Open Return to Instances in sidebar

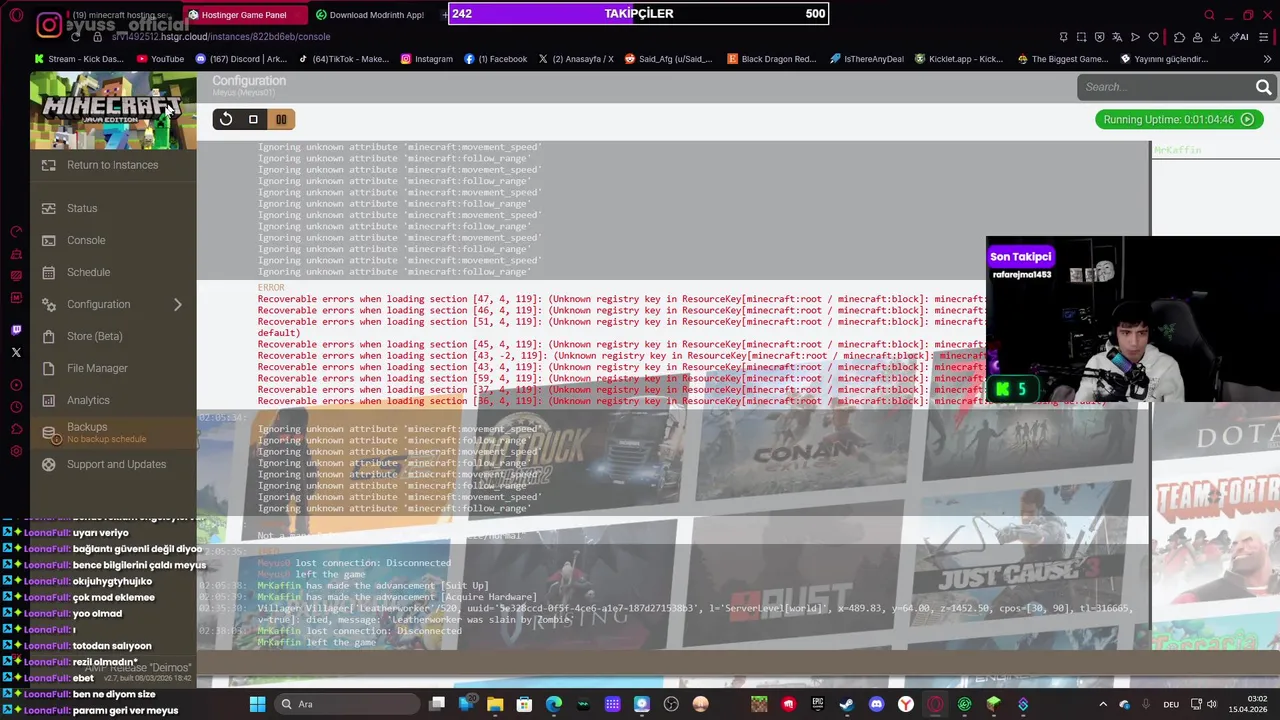click(112, 165)
